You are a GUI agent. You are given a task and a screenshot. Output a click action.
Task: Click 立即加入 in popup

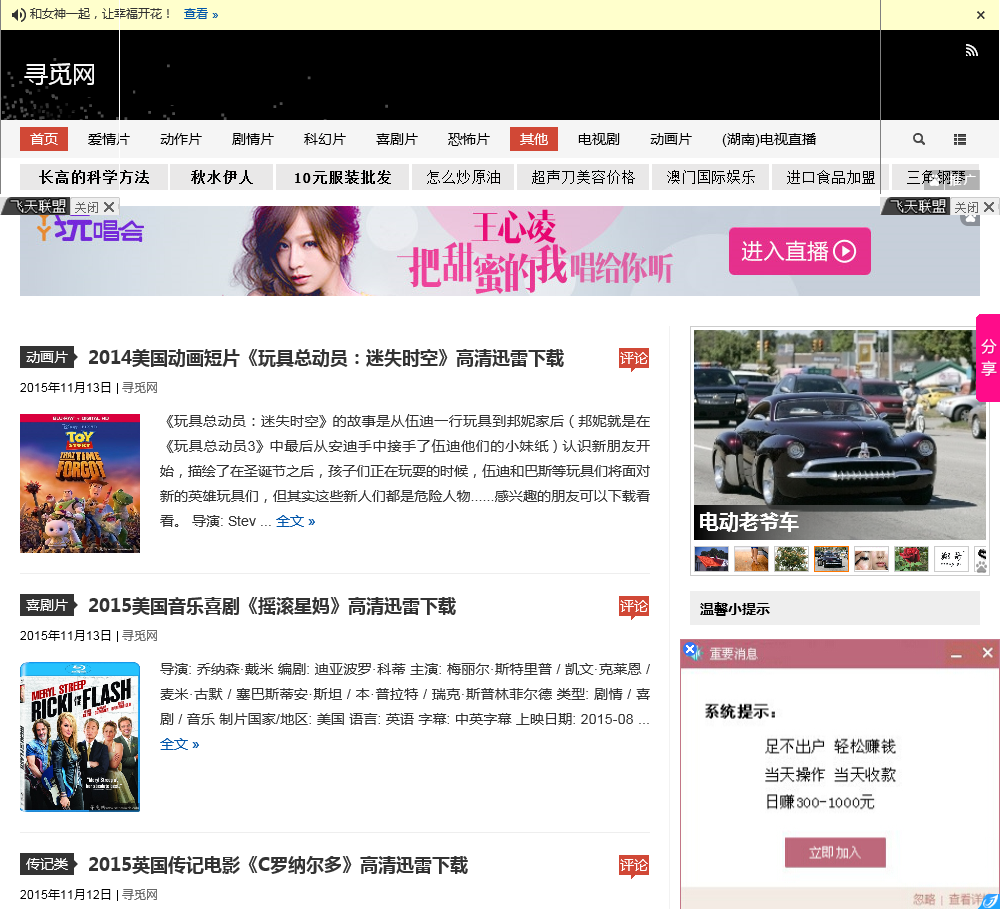point(835,852)
